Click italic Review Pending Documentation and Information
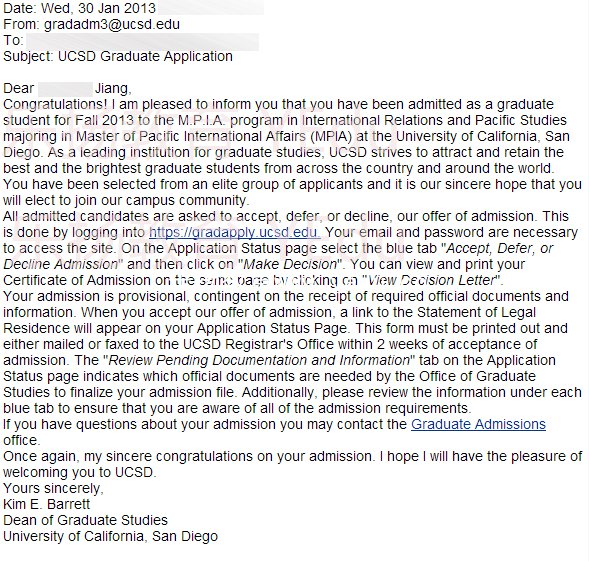Image resolution: width=589 pixels, height=561 pixels. pos(259,360)
